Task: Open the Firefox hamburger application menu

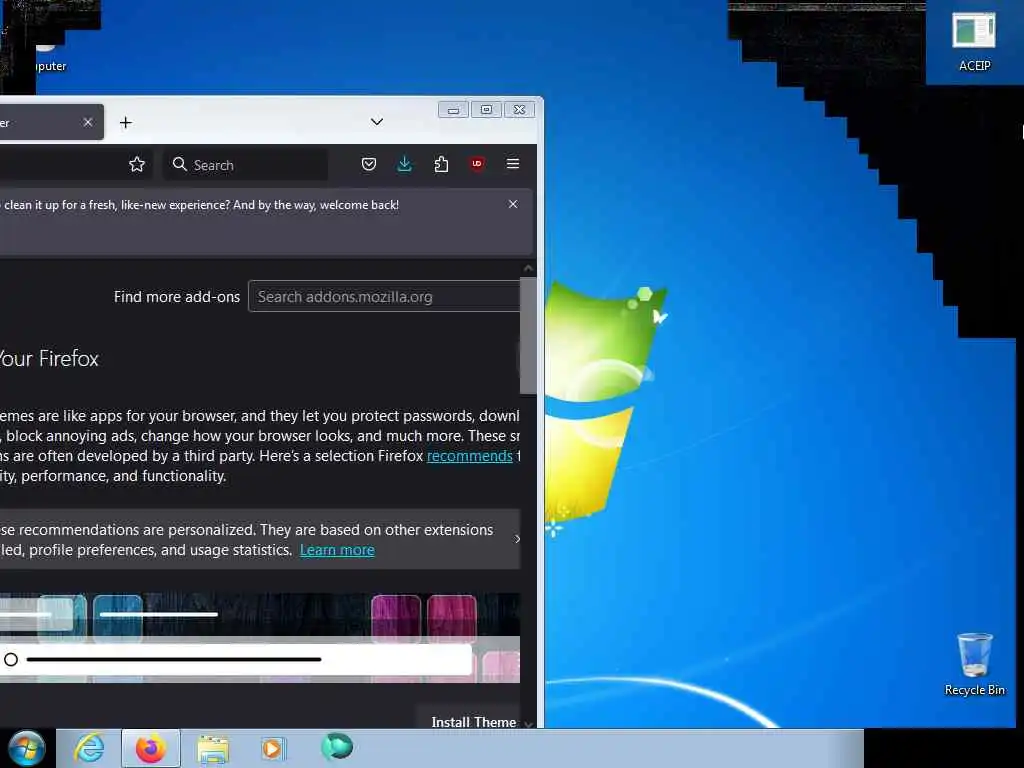Action: pyautogui.click(x=513, y=163)
